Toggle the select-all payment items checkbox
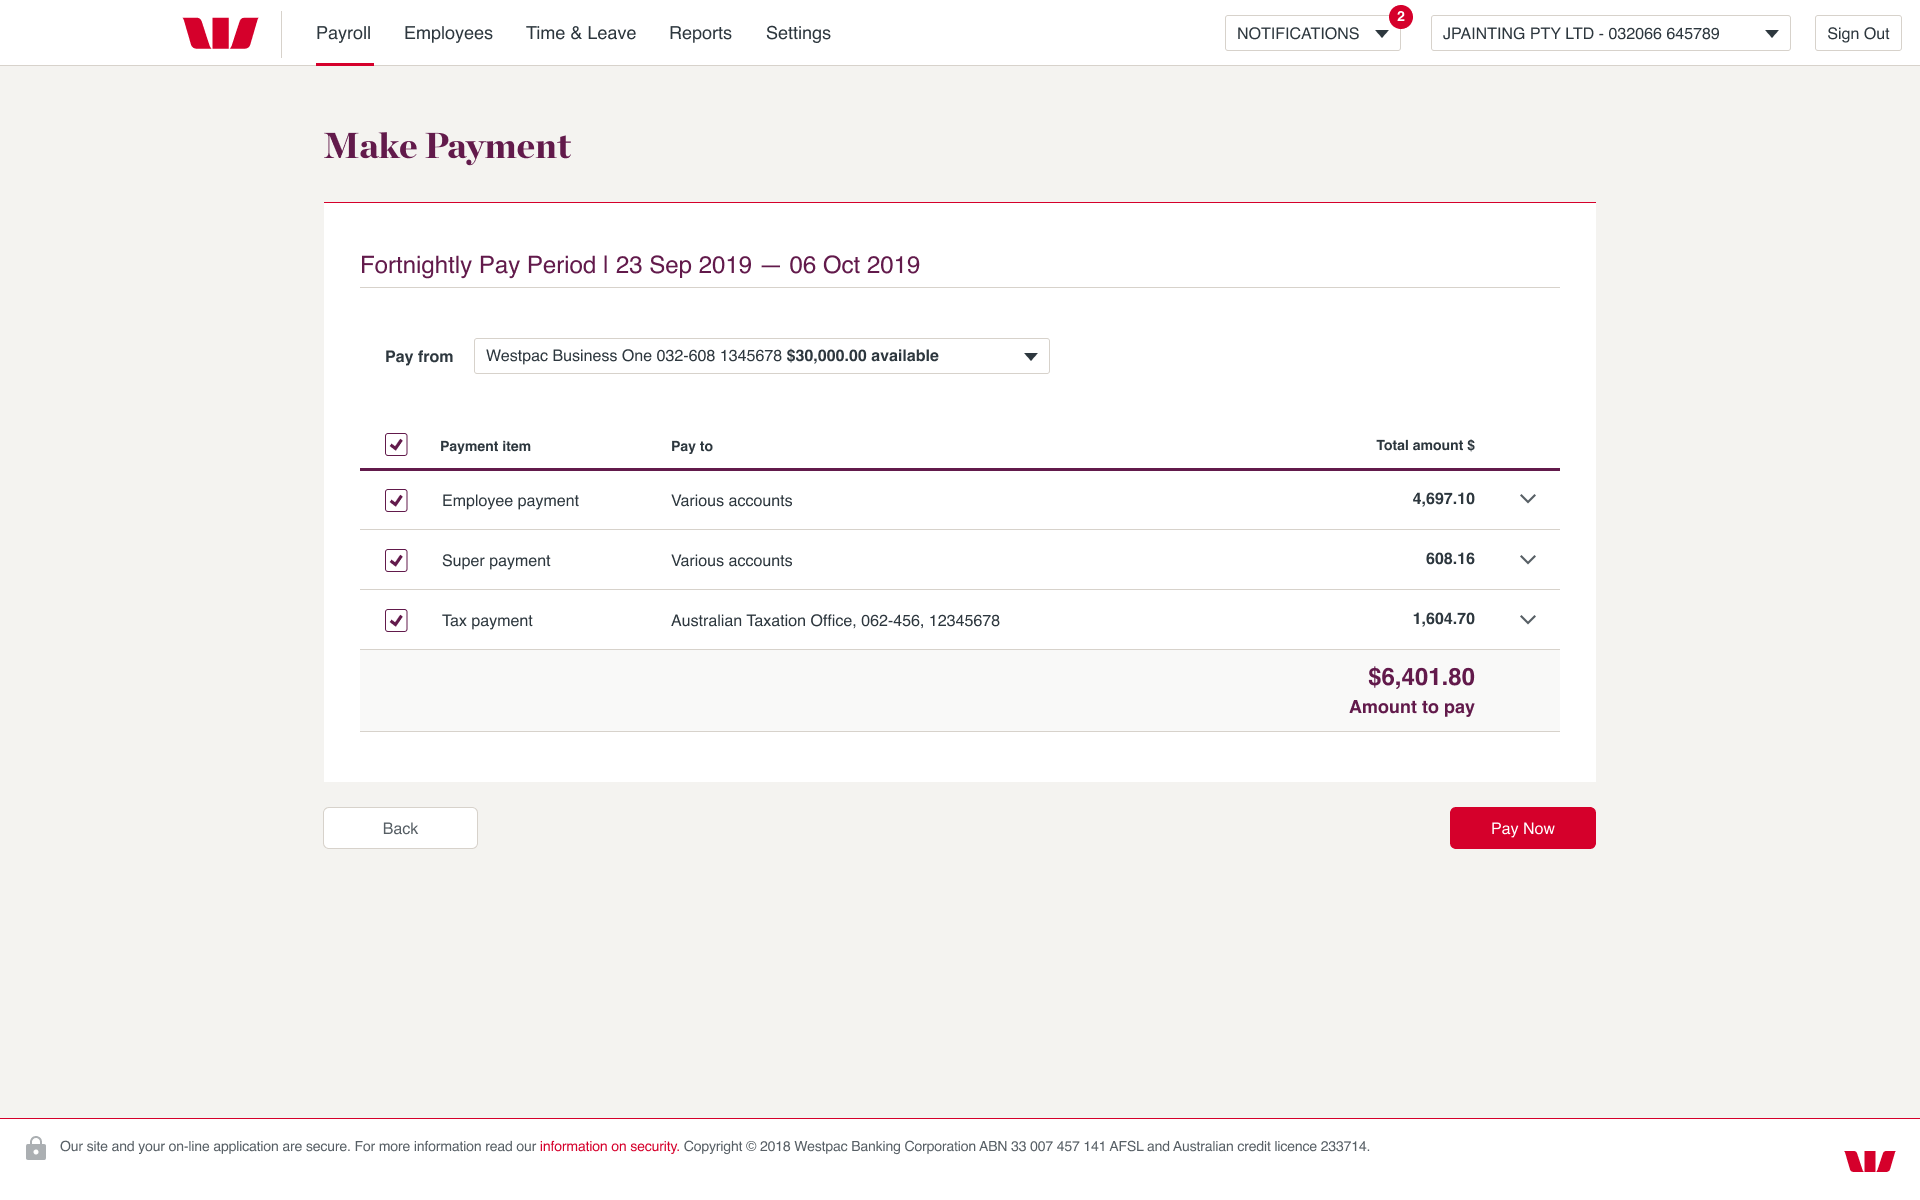 point(396,445)
